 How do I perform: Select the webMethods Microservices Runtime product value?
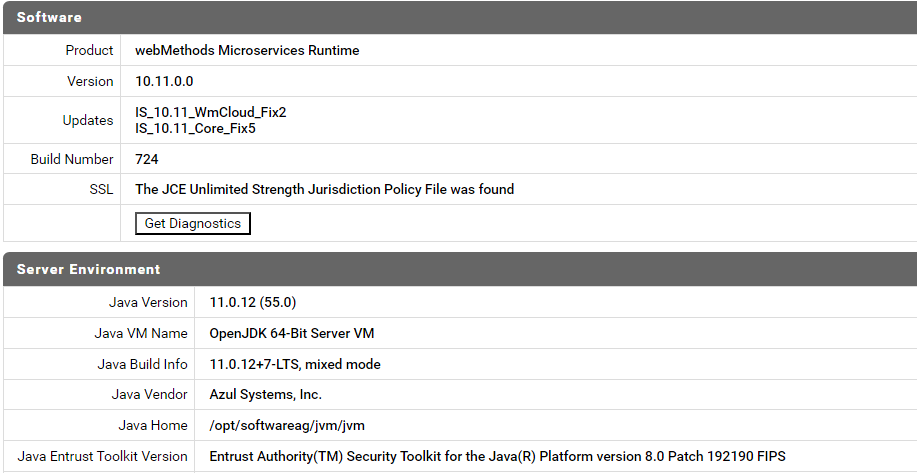(x=247, y=50)
